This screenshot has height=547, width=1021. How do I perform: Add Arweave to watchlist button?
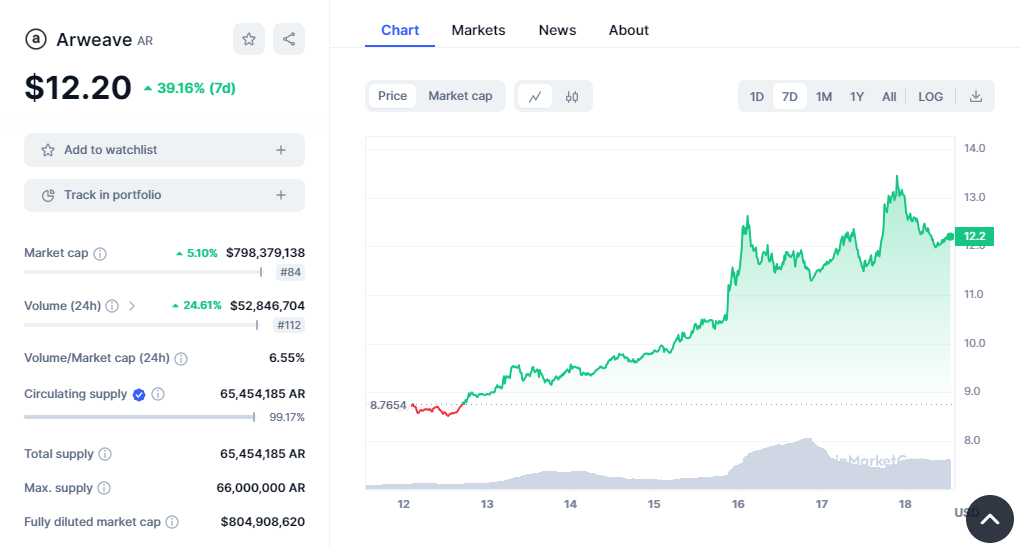[x=164, y=150]
